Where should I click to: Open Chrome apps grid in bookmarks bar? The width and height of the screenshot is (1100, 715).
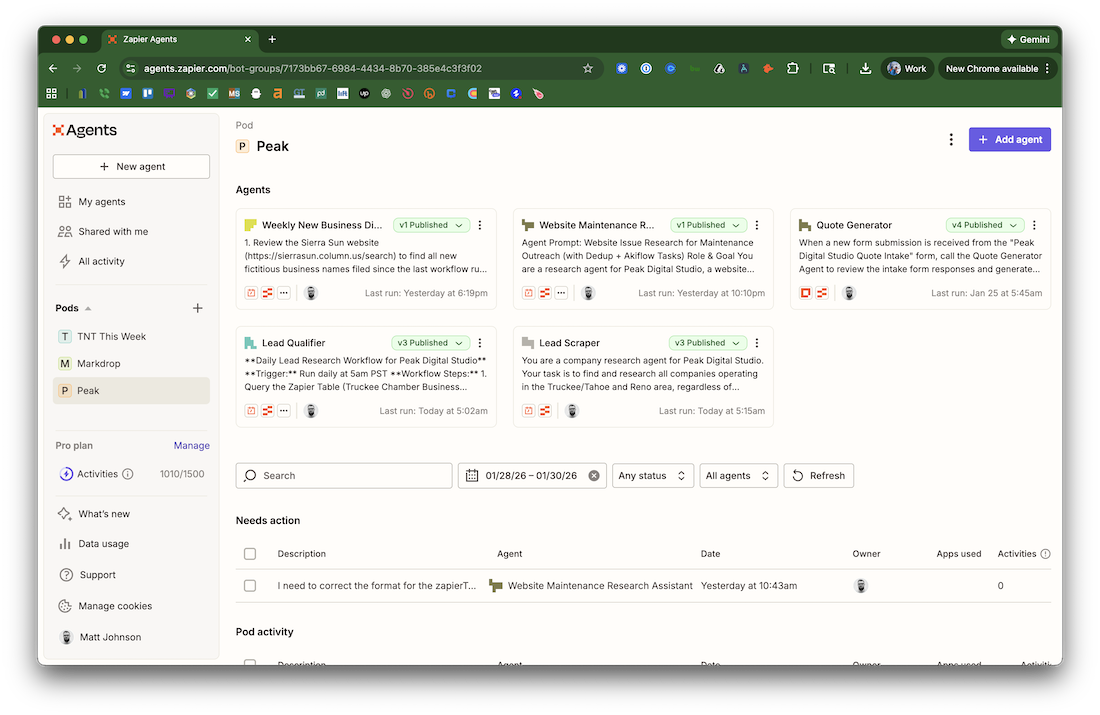51,93
